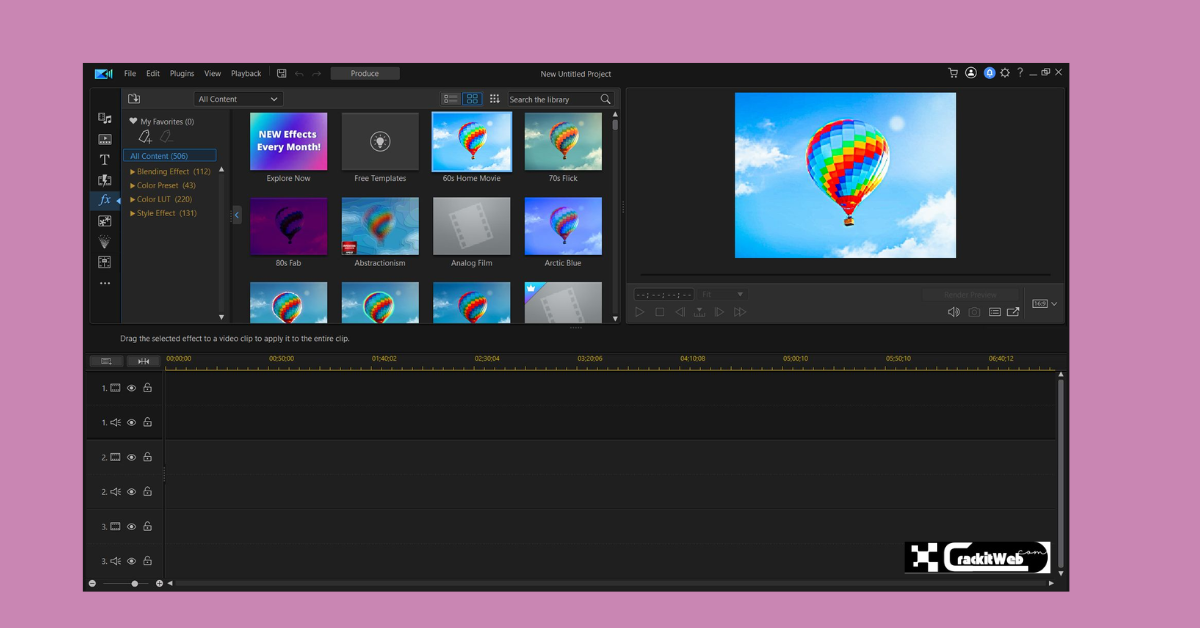1200x628 pixels.
Task: Open the Title Room from the sidebar
Action: 104,158
